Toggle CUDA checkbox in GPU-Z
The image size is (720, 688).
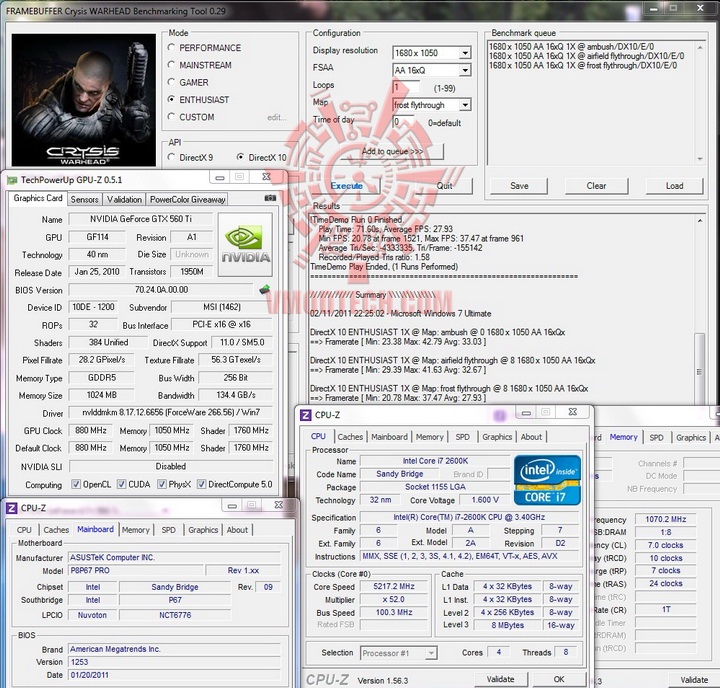pos(122,484)
